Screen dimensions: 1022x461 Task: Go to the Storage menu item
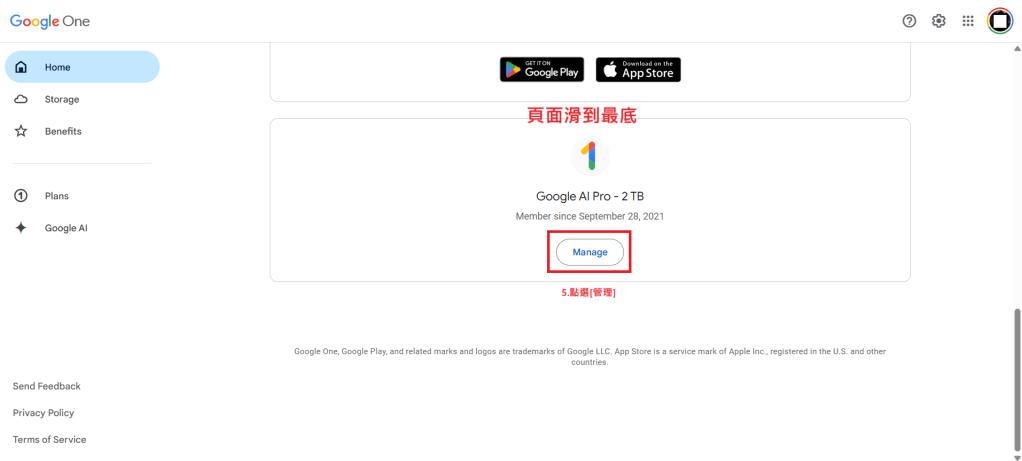click(x=62, y=99)
